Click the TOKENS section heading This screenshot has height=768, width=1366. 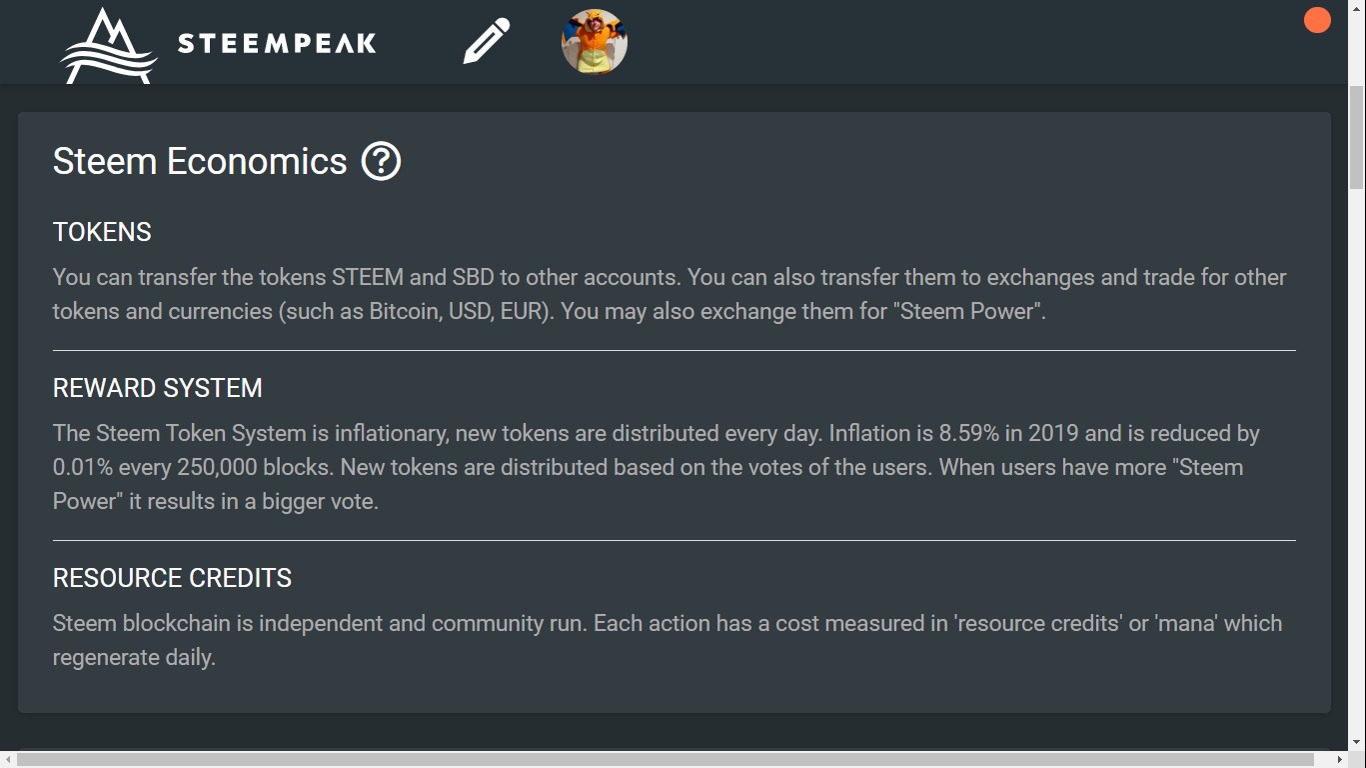102,232
